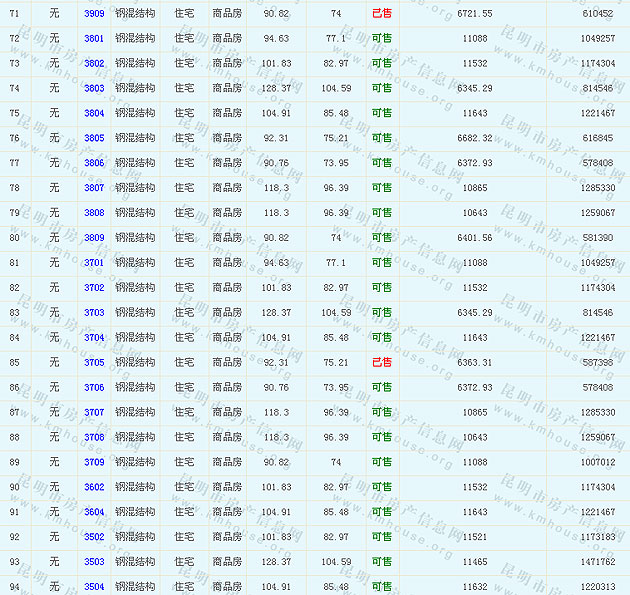Image resolution: width=630 pixels, height=595 pixels.
Task: Select room 3803 hyperlink
Action: (94, 88)
